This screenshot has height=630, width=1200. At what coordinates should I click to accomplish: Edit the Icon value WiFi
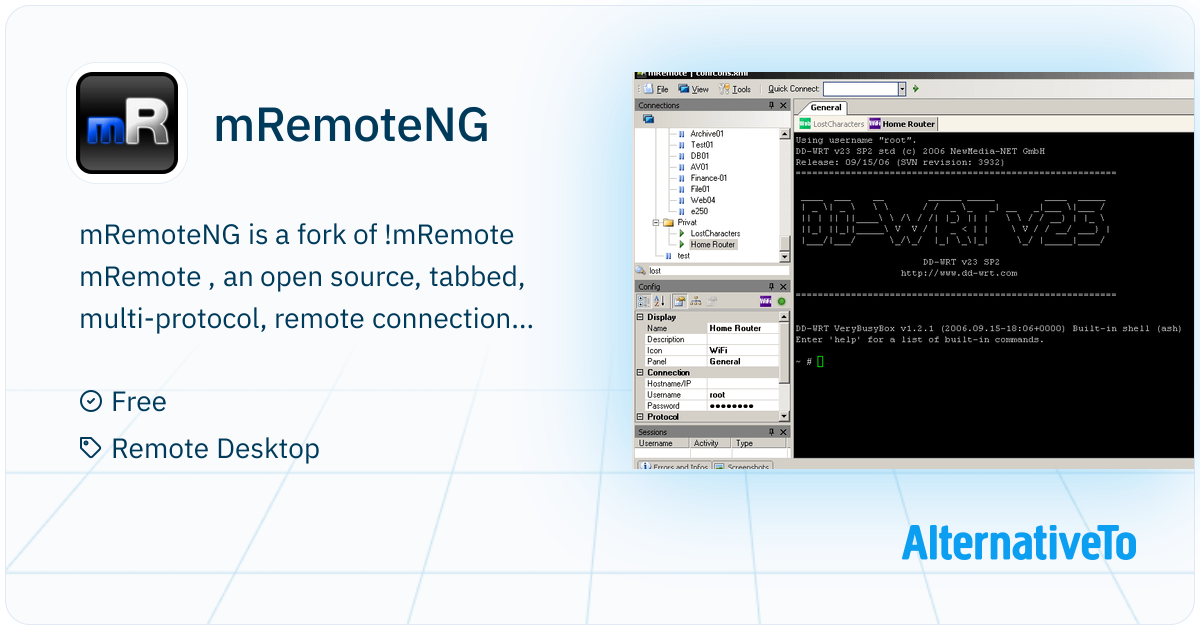coord(743,350)
